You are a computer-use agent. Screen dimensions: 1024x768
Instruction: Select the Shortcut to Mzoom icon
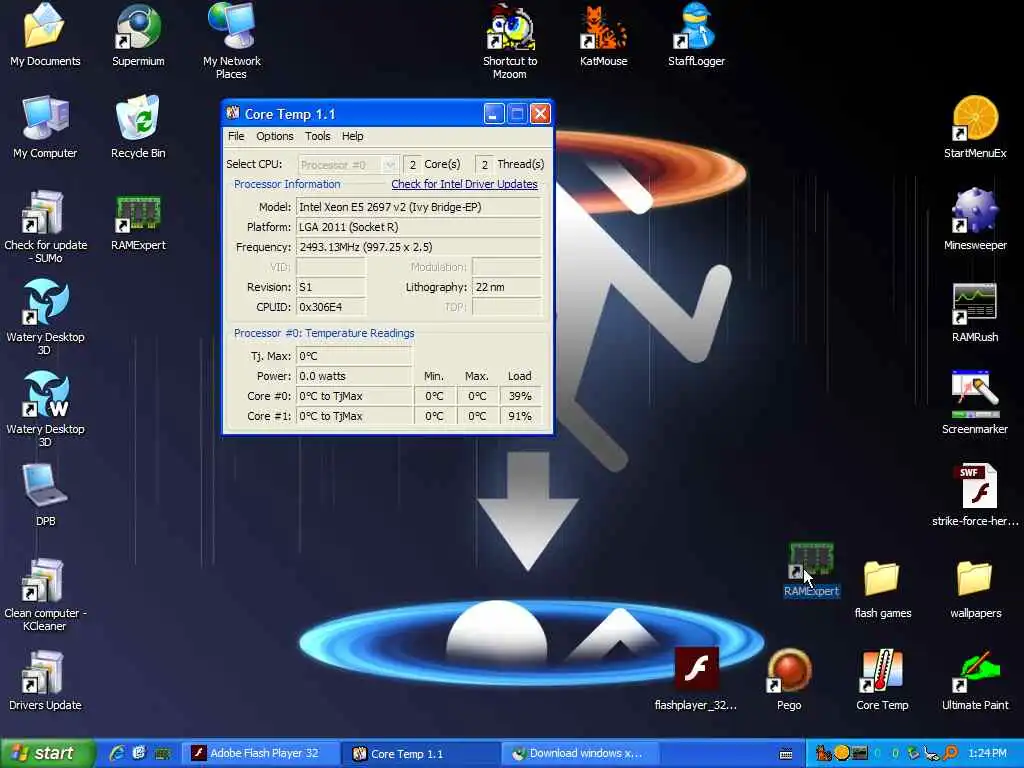[x=509, y=39]
